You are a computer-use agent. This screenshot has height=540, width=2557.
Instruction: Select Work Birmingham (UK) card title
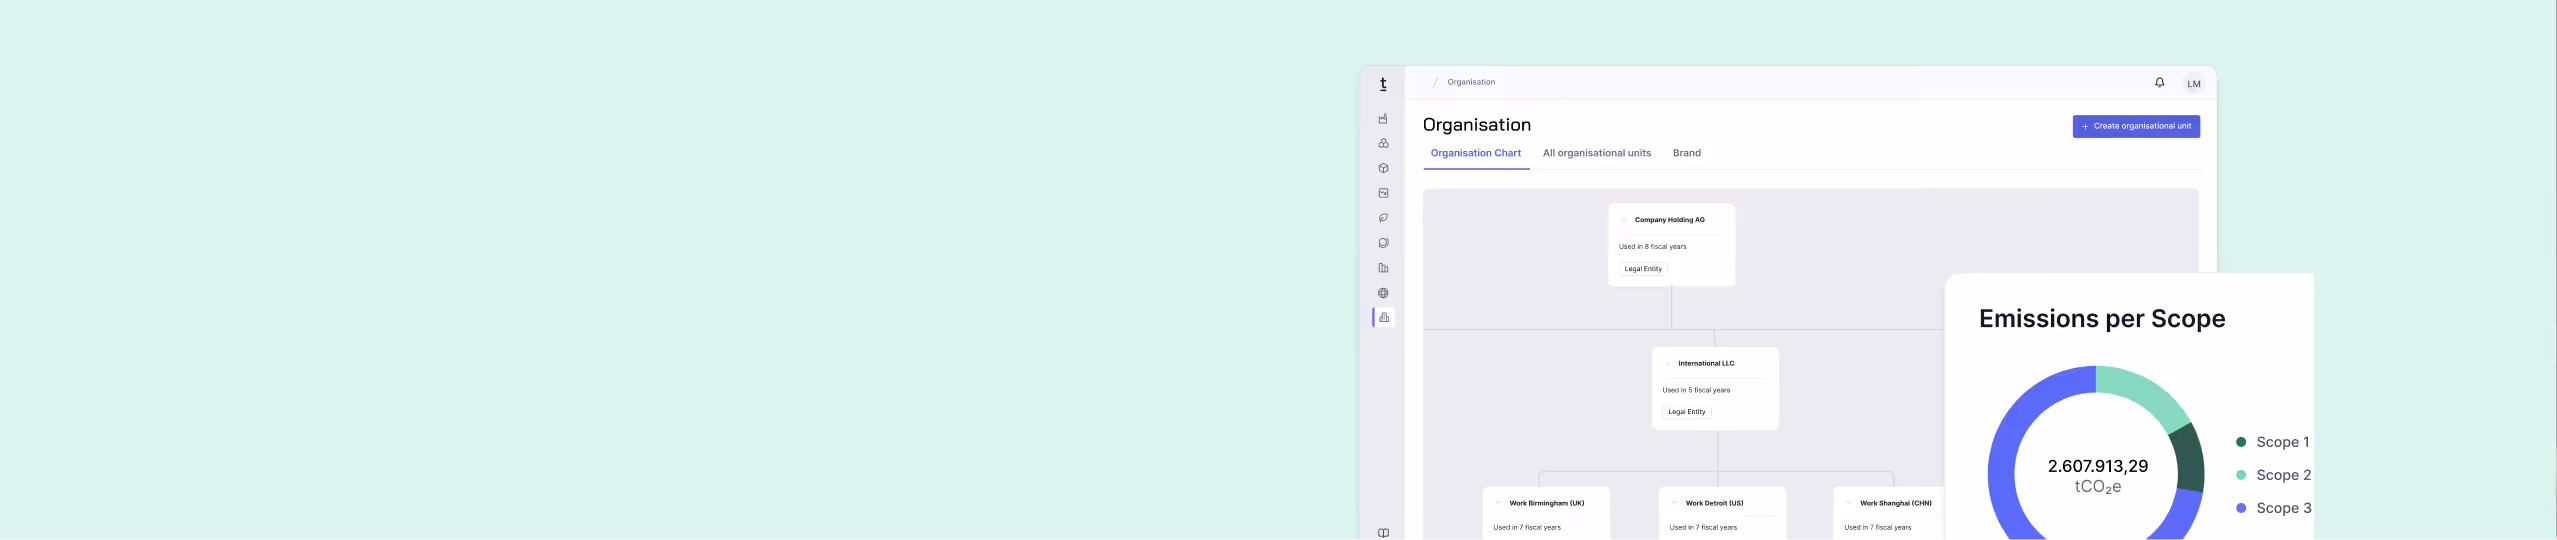coord(1546,503)
